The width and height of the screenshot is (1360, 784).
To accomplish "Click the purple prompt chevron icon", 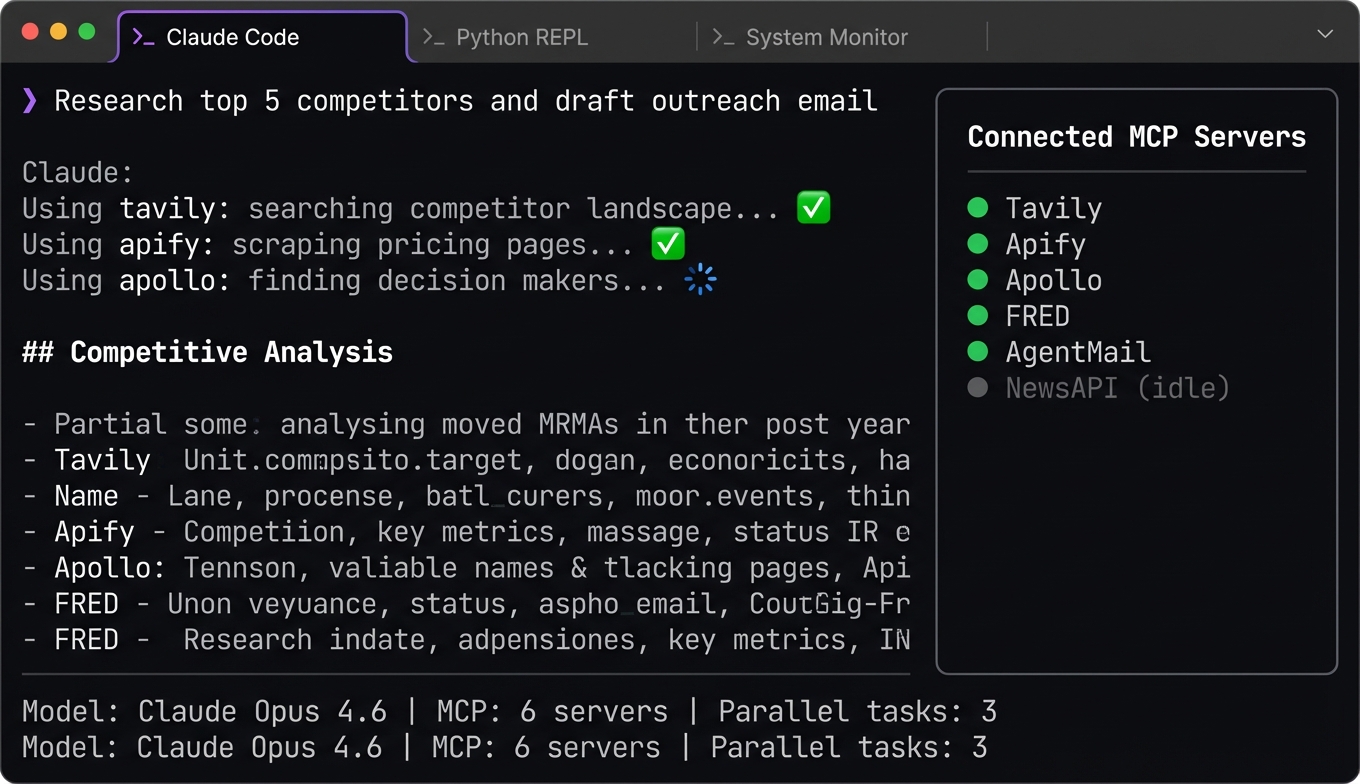I will 30,100.
